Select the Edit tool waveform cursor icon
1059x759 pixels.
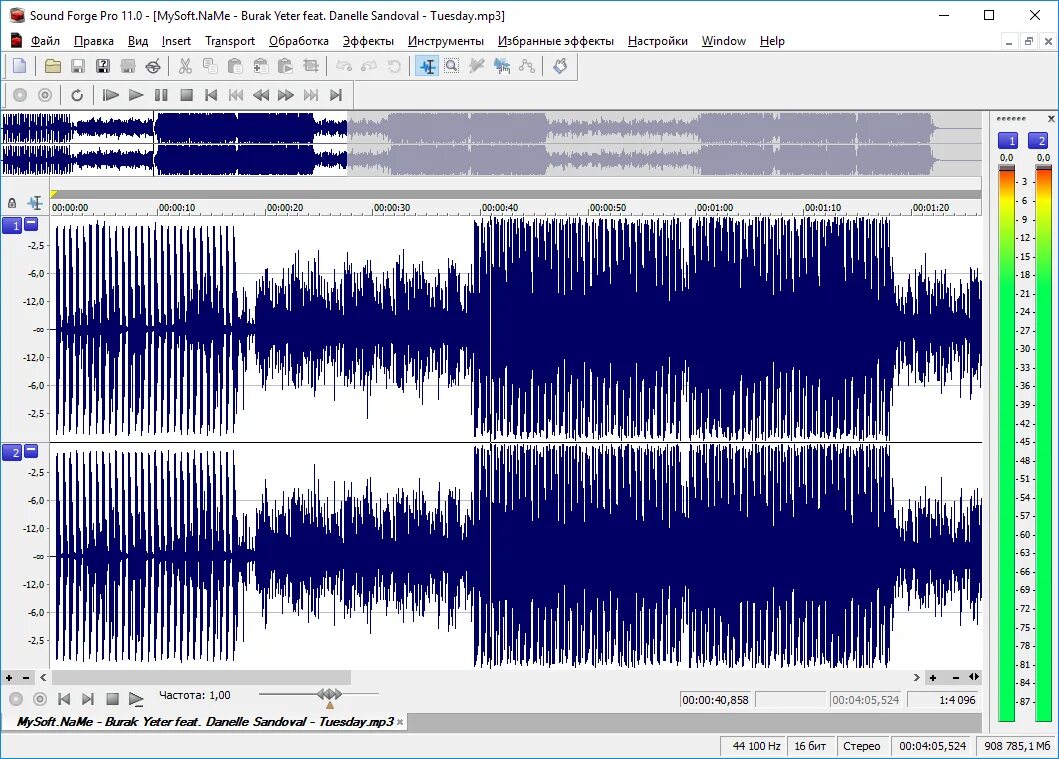point(427,66)
